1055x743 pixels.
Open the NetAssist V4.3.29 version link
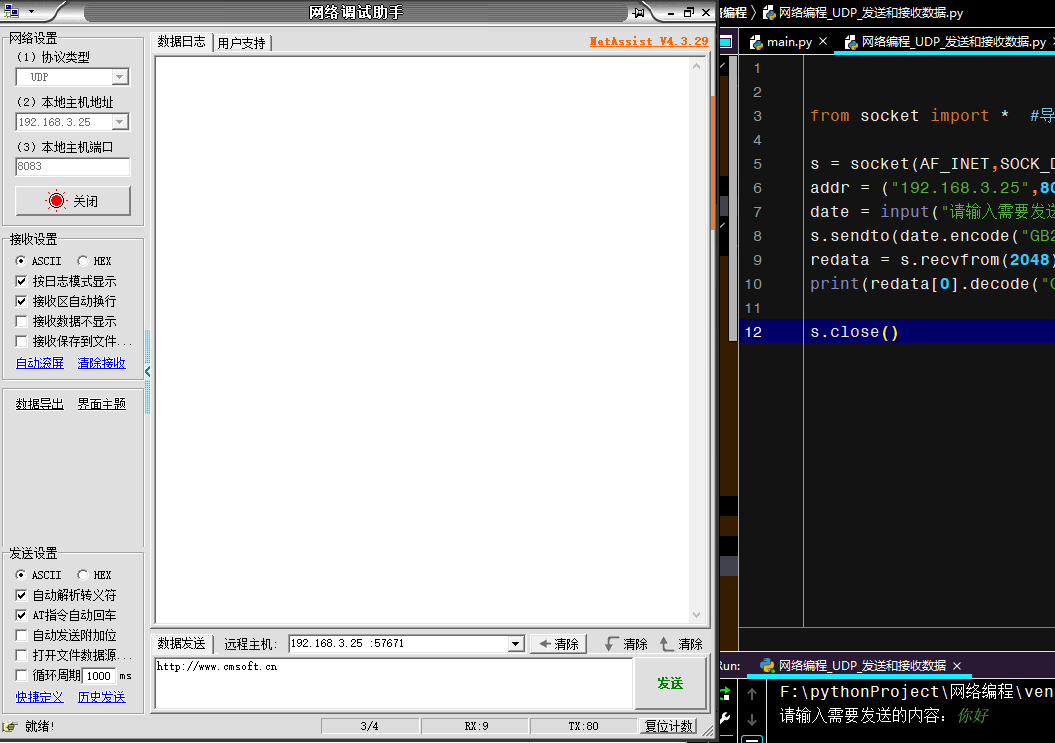coord(649,41)
